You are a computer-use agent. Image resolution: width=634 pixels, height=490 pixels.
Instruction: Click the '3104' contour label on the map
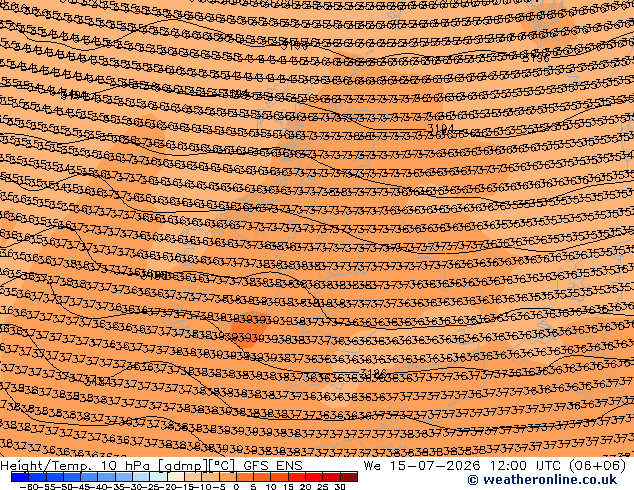click(x=441, y=129)
